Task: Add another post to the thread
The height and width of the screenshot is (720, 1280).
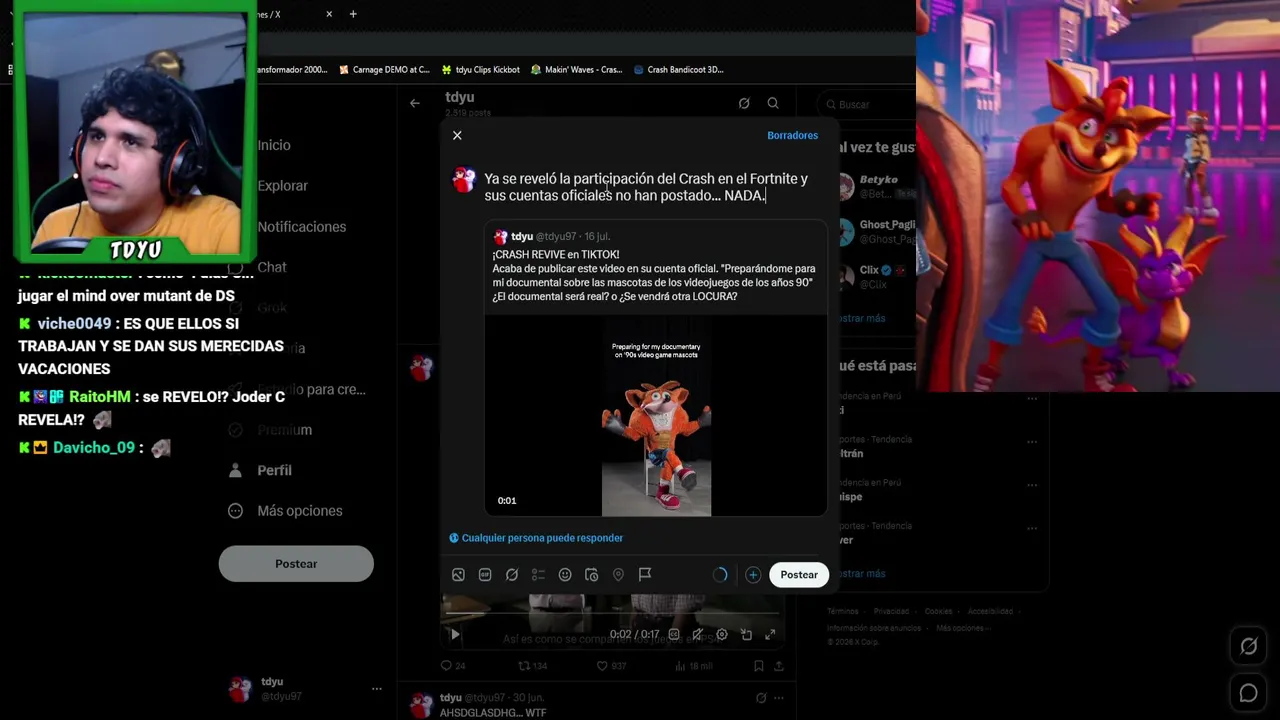Action: [x=753, y=575]
